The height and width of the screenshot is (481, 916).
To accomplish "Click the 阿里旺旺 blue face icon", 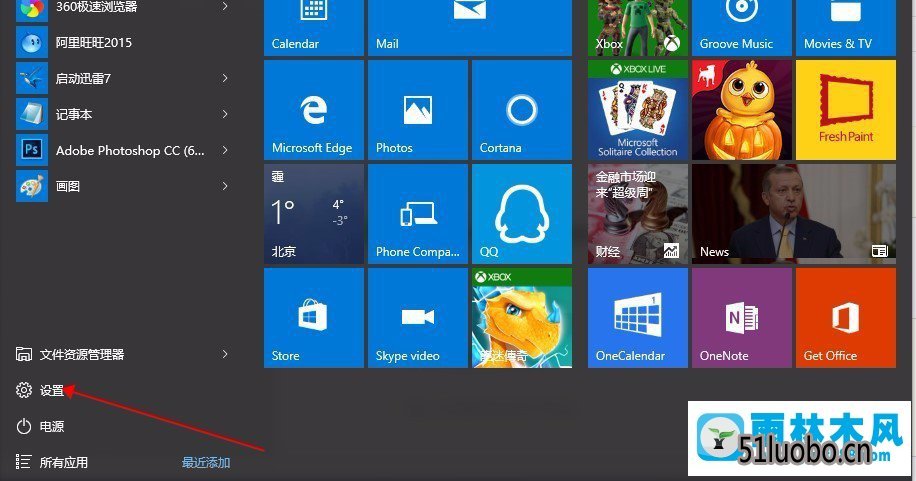I will 32,43.
